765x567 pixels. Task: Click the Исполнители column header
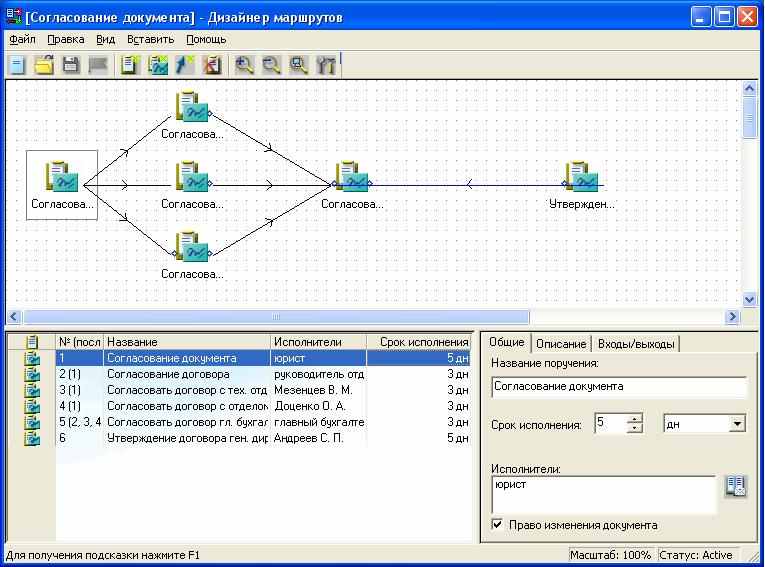[x=318, y=342]
